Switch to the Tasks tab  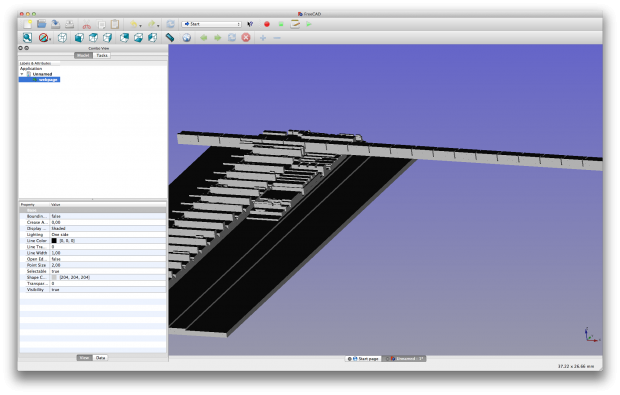point(102,55)
